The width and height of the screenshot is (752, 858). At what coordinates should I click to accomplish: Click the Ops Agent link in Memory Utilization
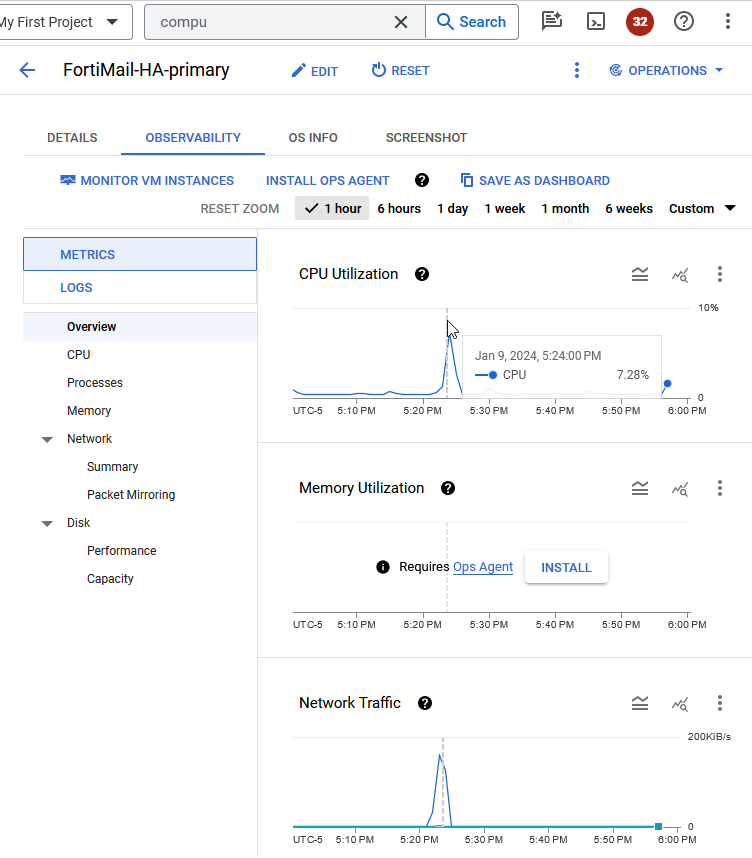point(483,567)
